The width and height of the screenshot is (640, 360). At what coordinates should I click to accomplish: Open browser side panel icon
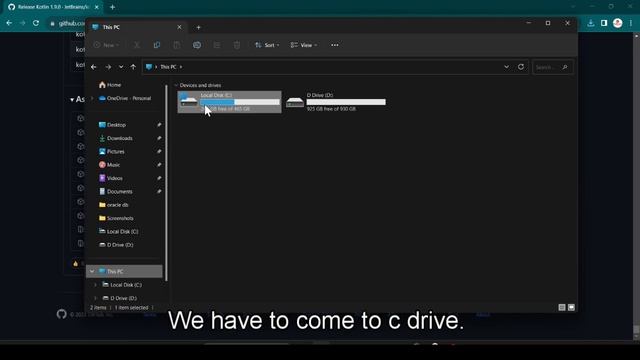pyautogui.click(x=604, y=23)
